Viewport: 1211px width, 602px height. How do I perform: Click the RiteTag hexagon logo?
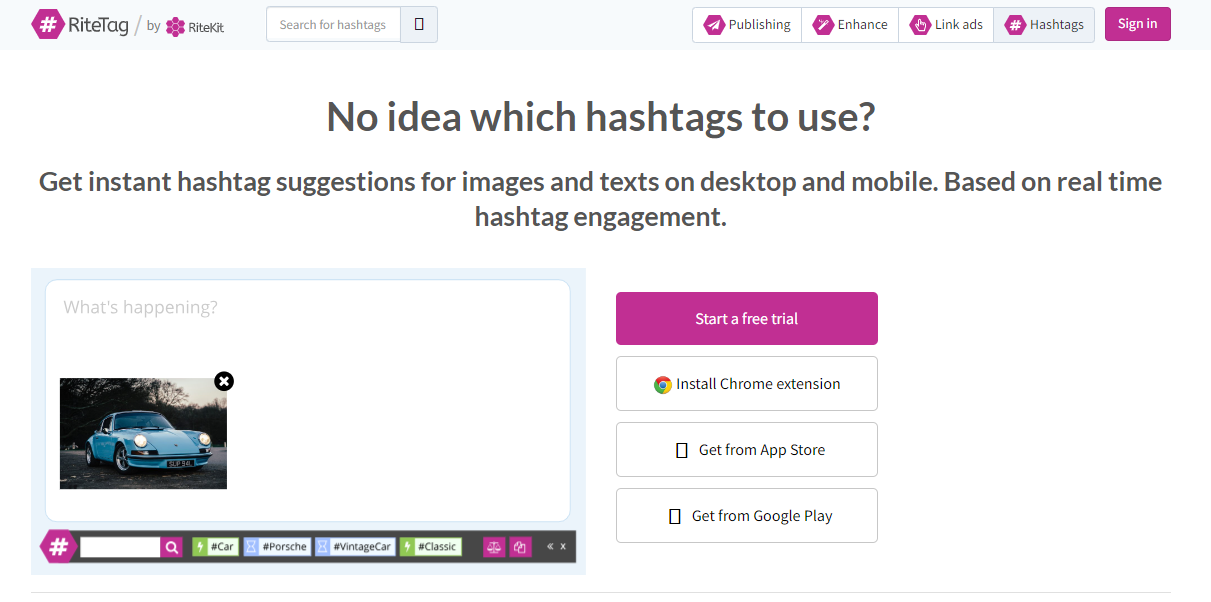click(x=48, y=25)
